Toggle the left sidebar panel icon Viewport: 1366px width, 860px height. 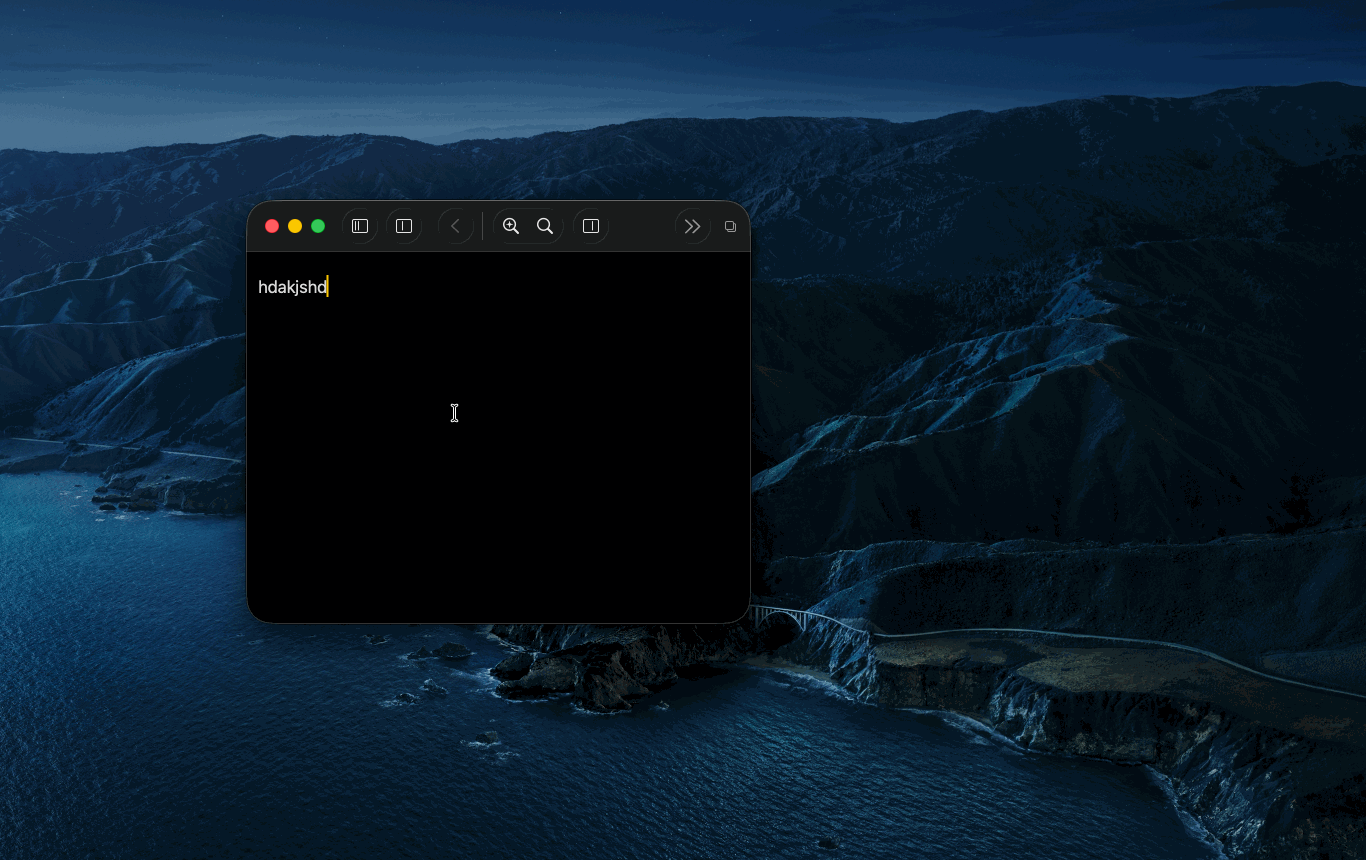point(360,226)
